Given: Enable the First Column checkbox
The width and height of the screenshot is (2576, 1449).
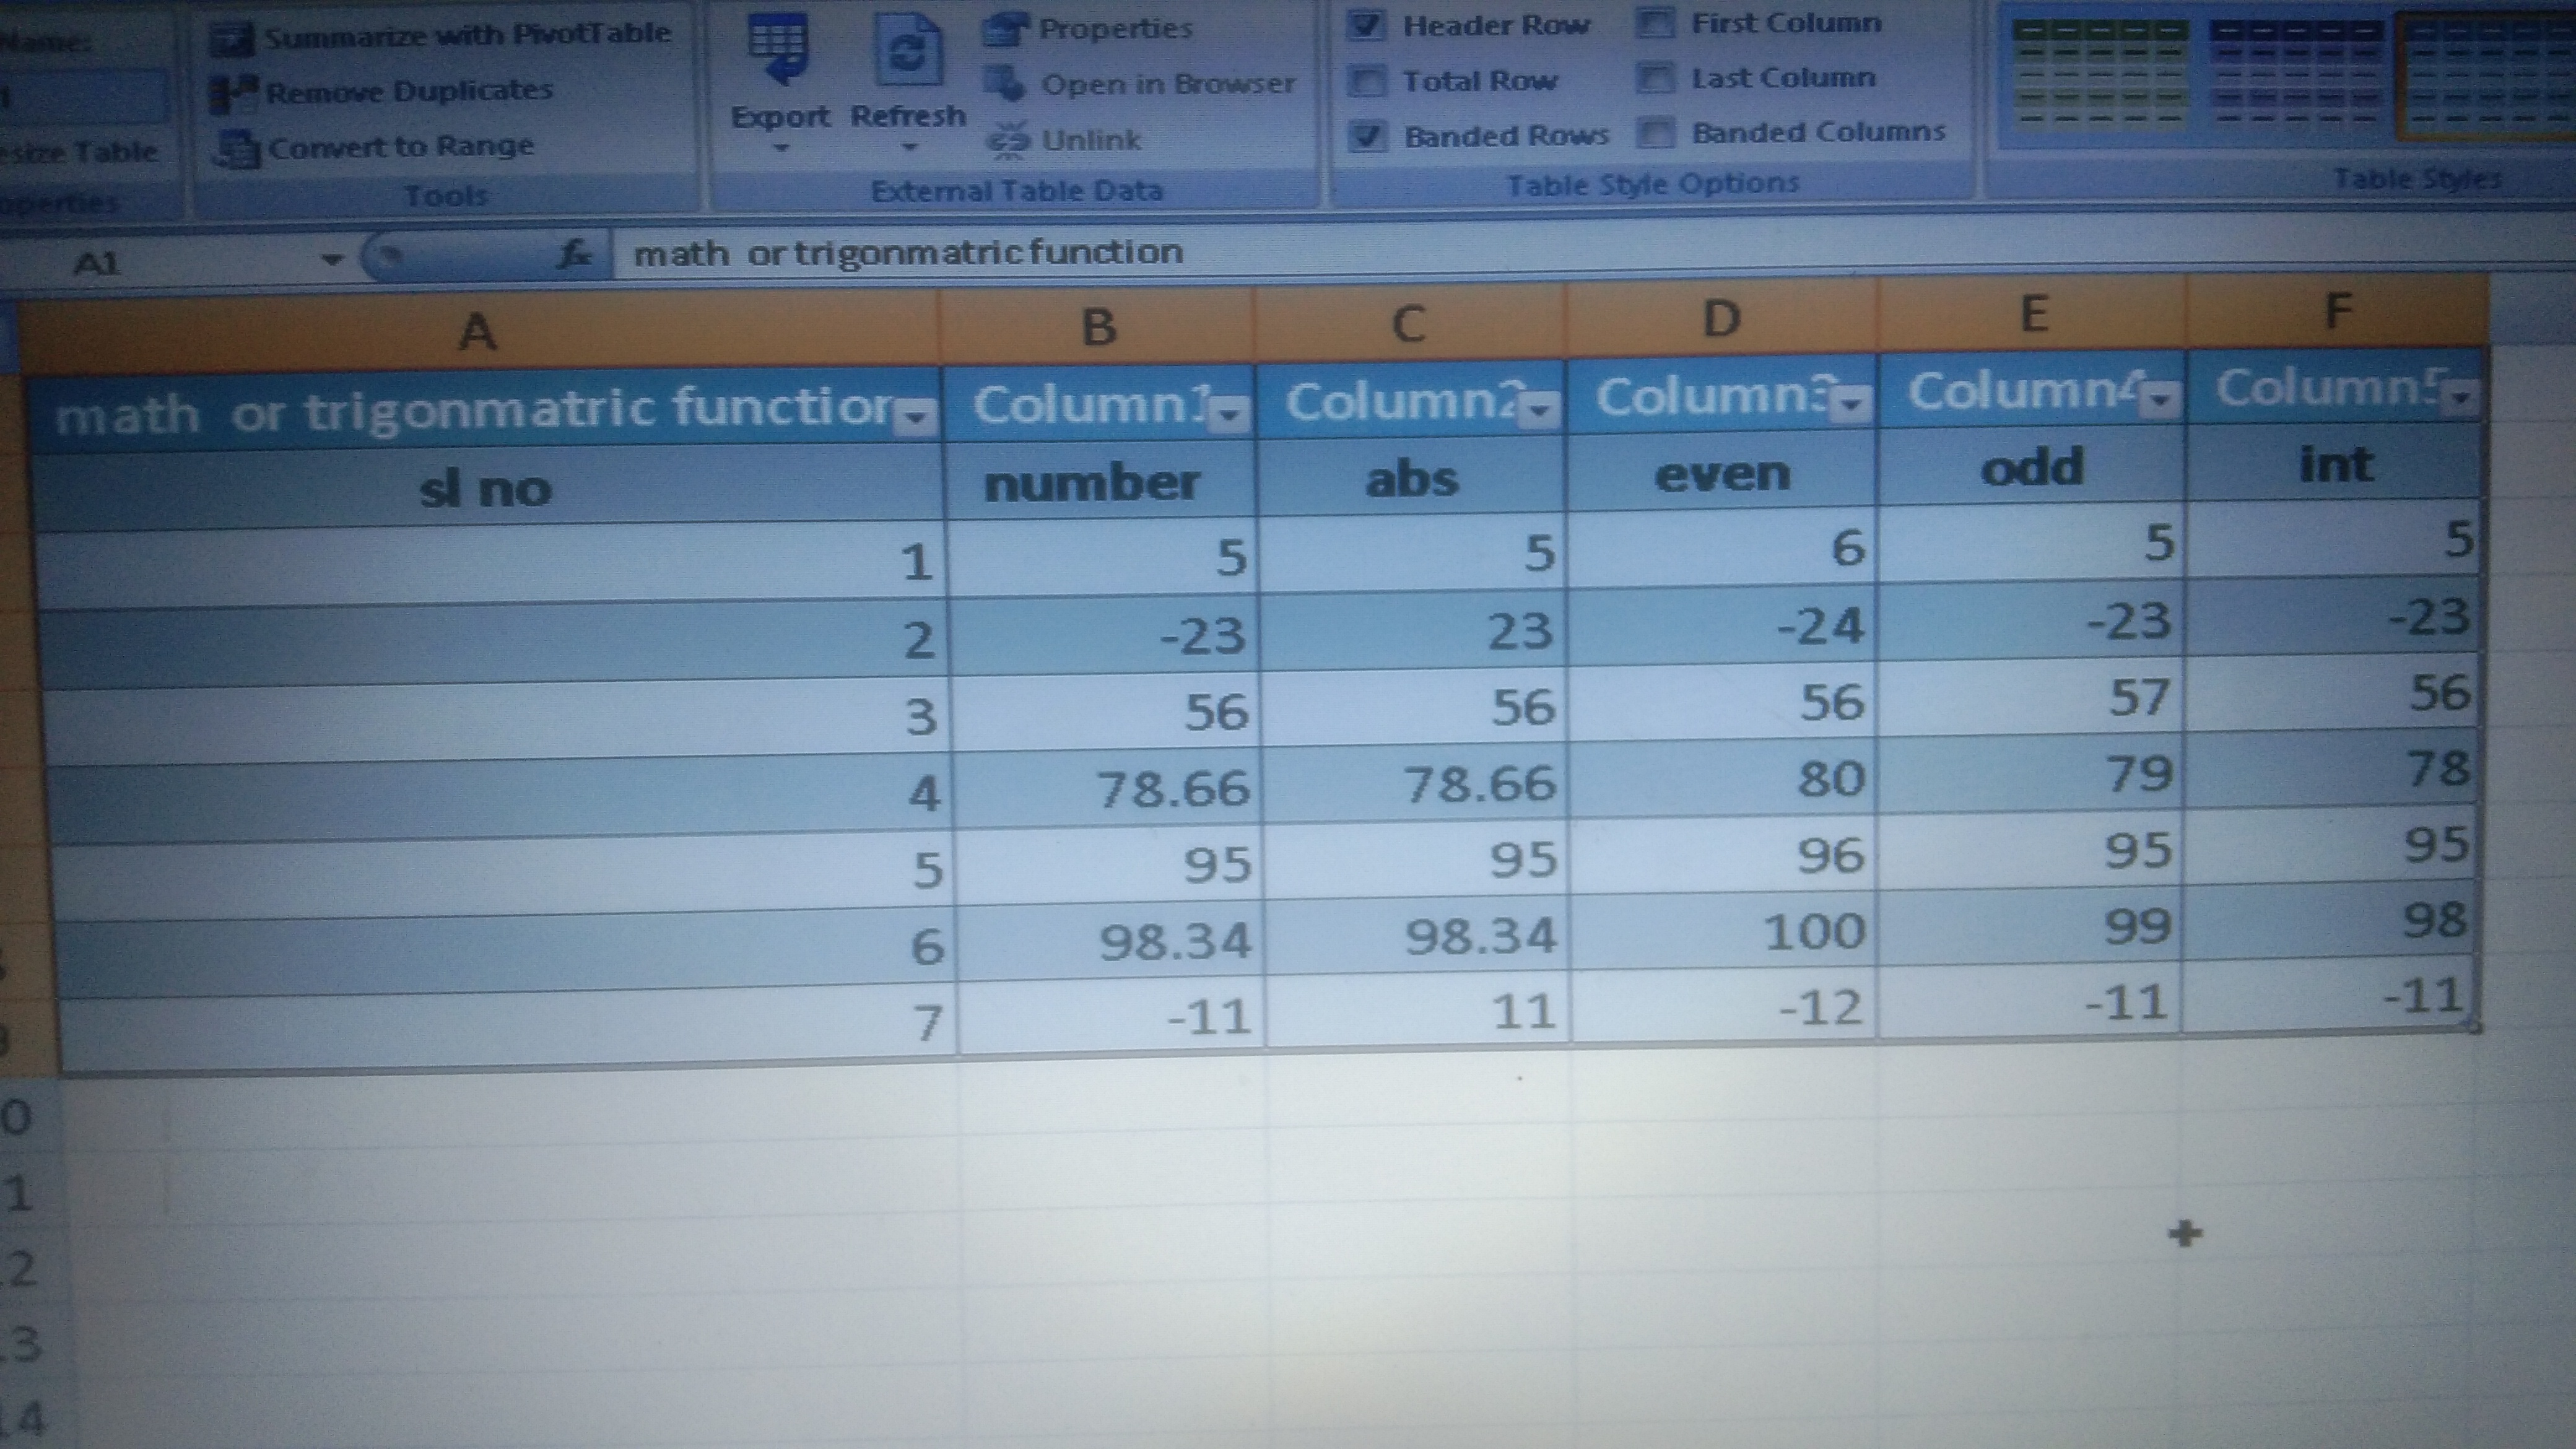Looking at the screenshot, I should pos(1655,23).
